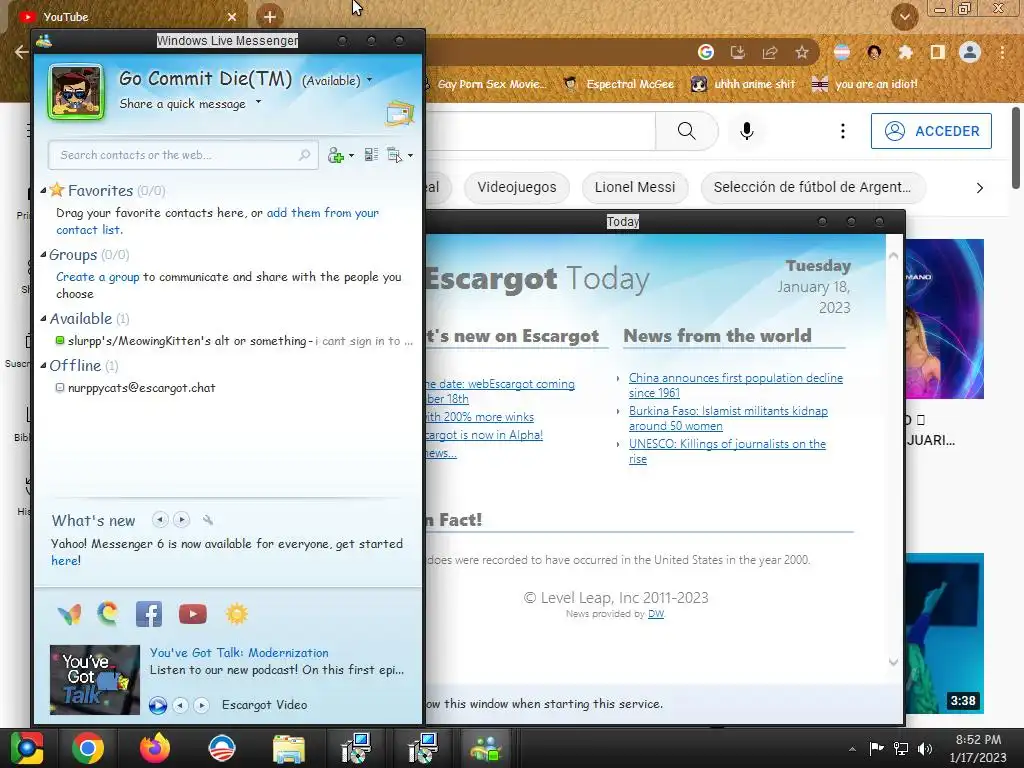This screenshot has height=768, width=1024.
Task: Open the add contact icon in Messenger
Action: coord(336,155)
